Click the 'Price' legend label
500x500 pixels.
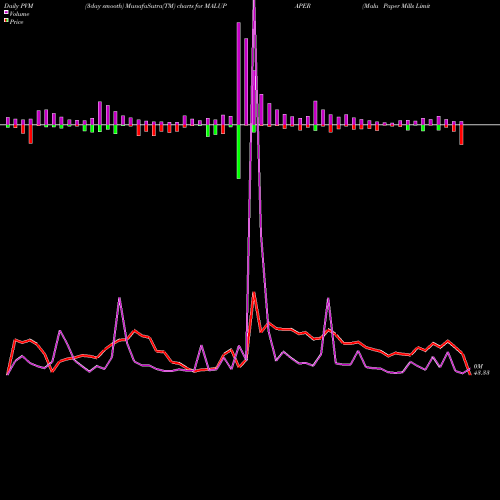point(16,22)
